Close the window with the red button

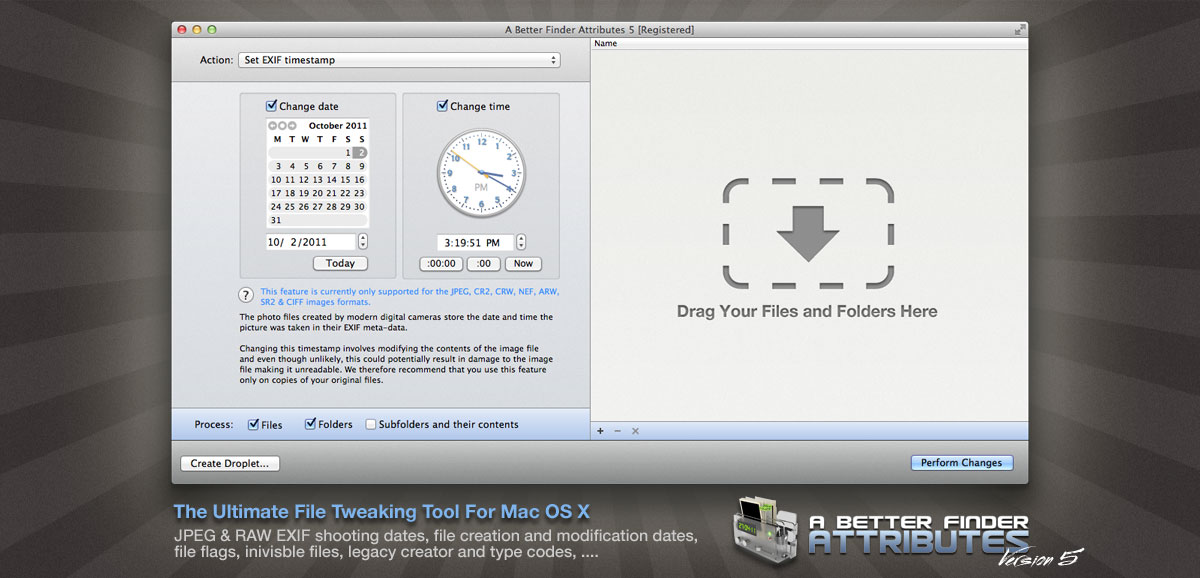click(x=183, y=30)
